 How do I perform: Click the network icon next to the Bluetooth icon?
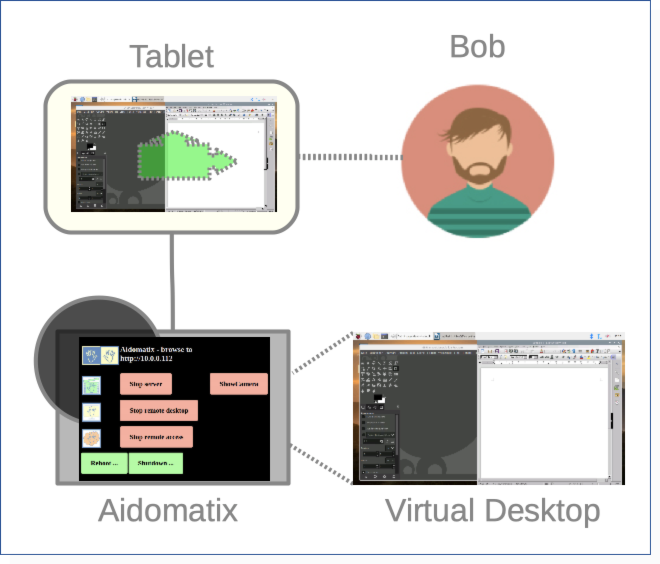tap(599, 336)
